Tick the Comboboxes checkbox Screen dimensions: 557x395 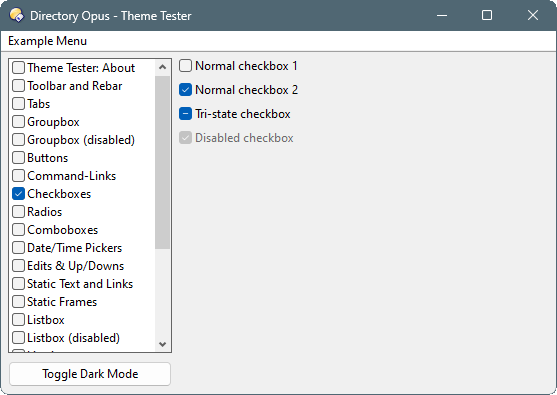pos(18,229)
